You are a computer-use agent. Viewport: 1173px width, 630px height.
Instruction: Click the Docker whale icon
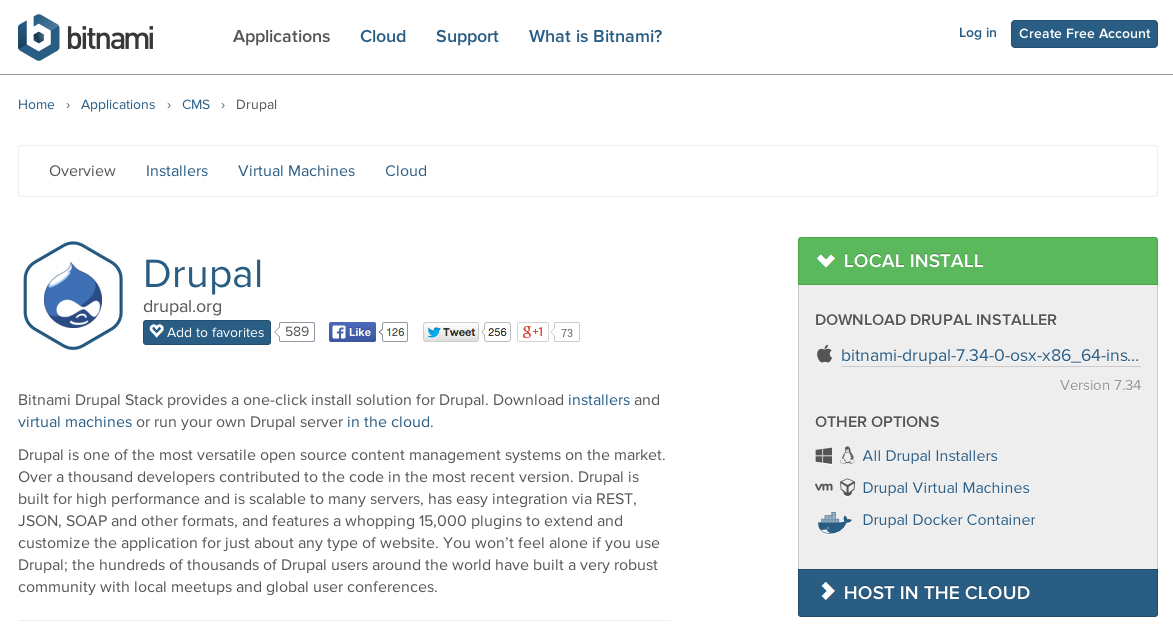point(834,522)
